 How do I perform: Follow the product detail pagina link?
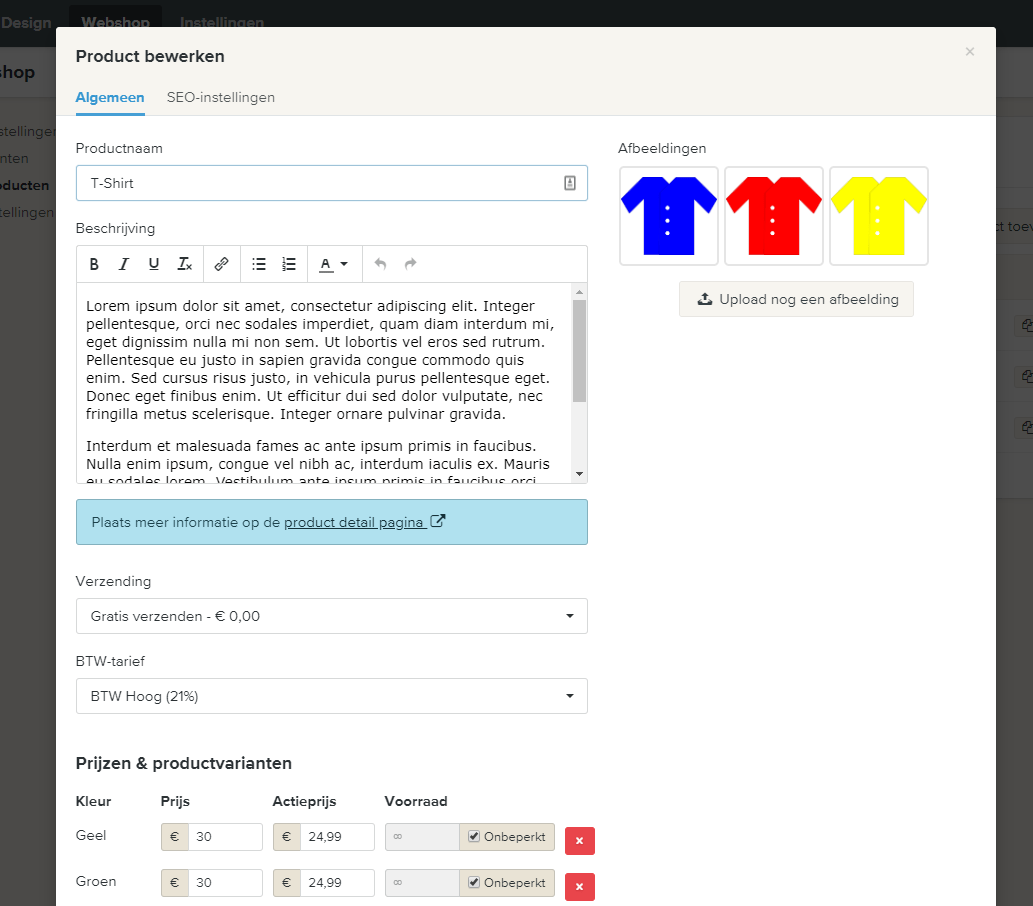(354, 523)
